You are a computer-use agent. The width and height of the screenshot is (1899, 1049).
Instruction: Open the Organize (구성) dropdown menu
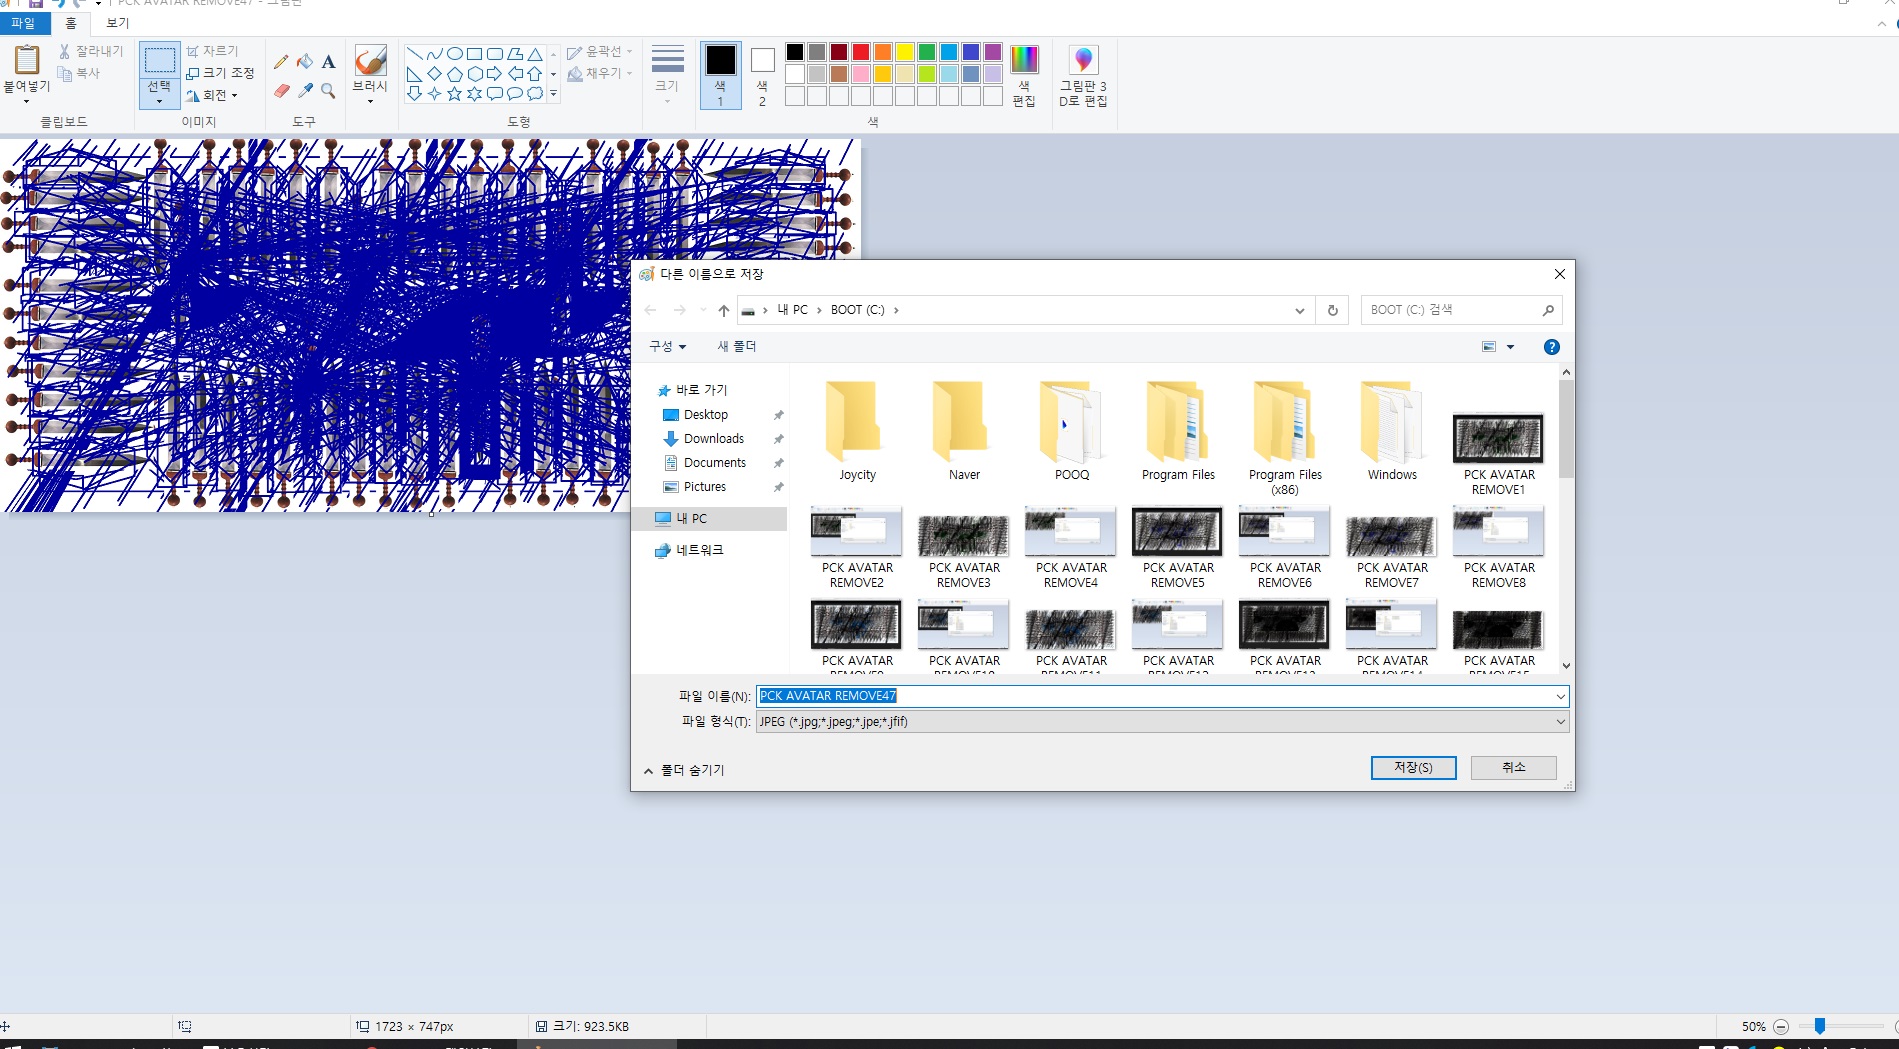668,347
